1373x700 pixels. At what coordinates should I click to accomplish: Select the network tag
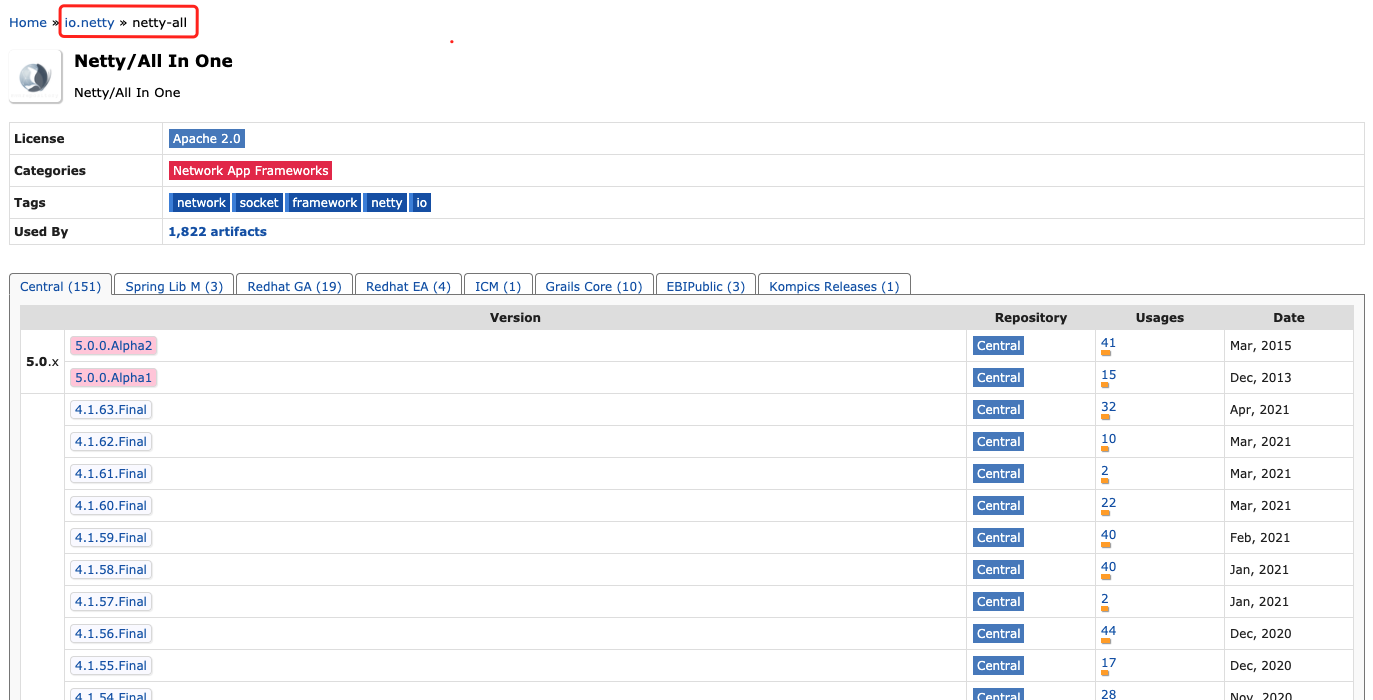tap(200, 203)
